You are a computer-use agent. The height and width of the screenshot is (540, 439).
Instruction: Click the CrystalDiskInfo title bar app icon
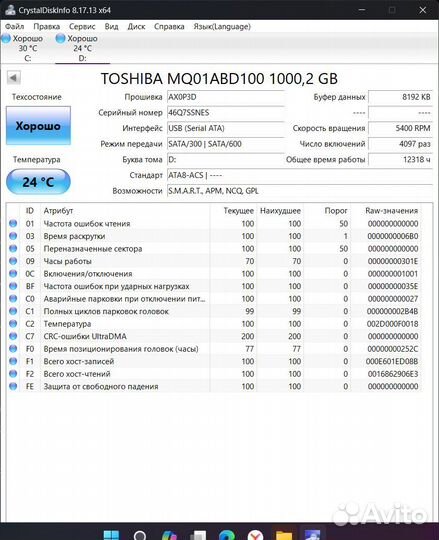[10, 10]
